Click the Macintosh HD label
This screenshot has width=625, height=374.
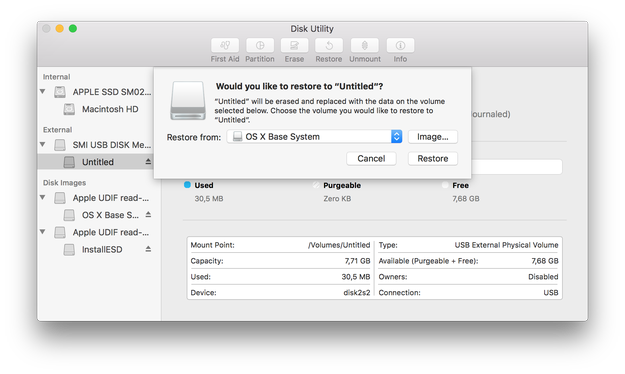click(110, 109)
